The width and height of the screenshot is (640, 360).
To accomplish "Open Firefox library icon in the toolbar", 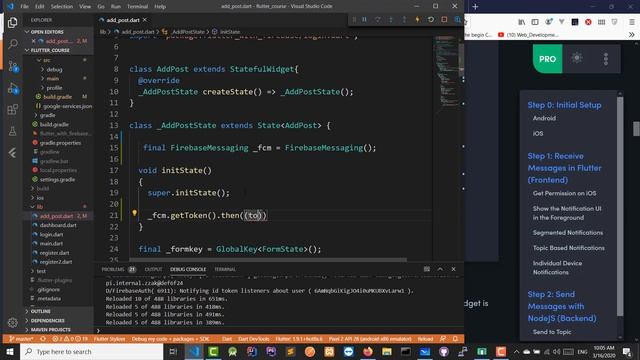I will 522,22.
